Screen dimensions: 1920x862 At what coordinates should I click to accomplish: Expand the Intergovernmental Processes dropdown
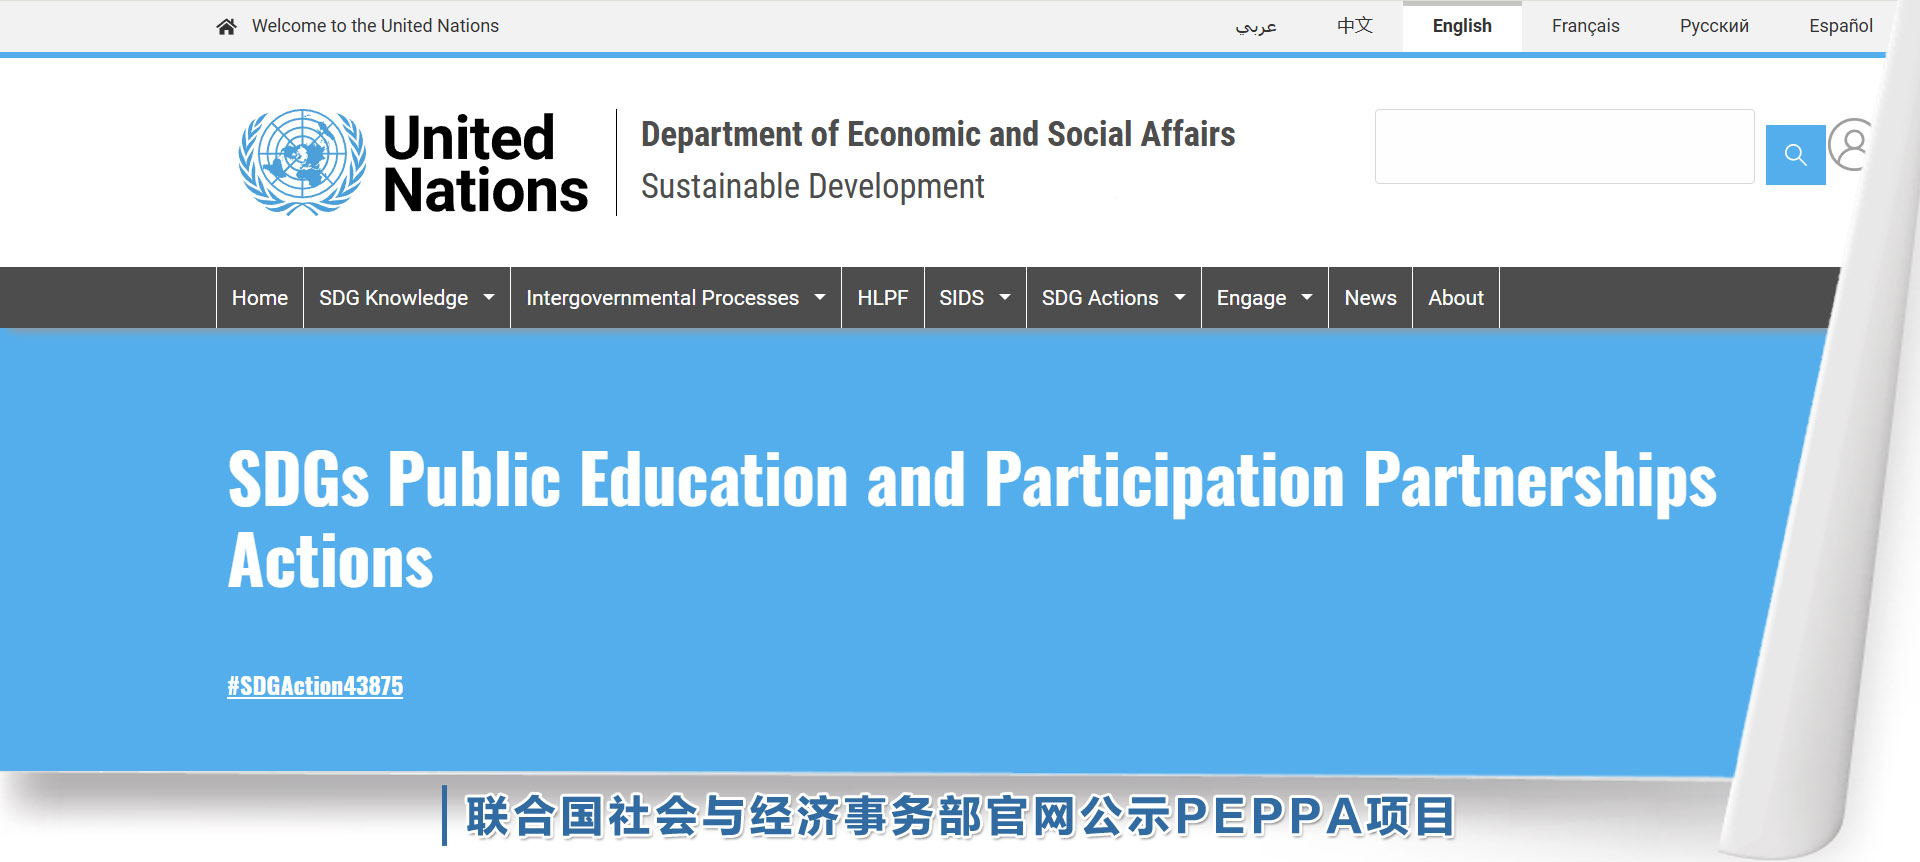coord(675,298)
